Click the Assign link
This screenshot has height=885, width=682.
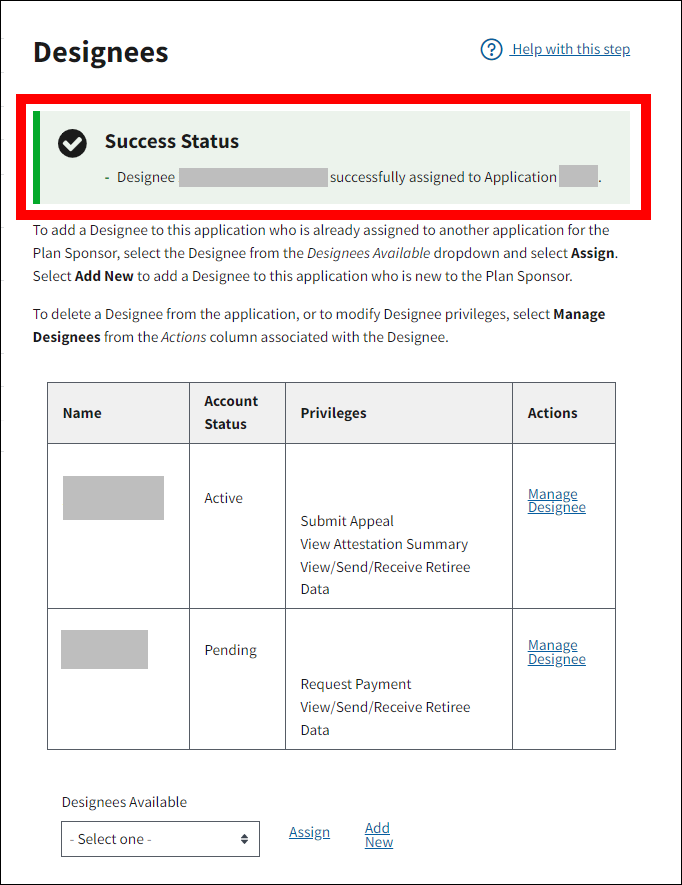click(x=309, y=832)
